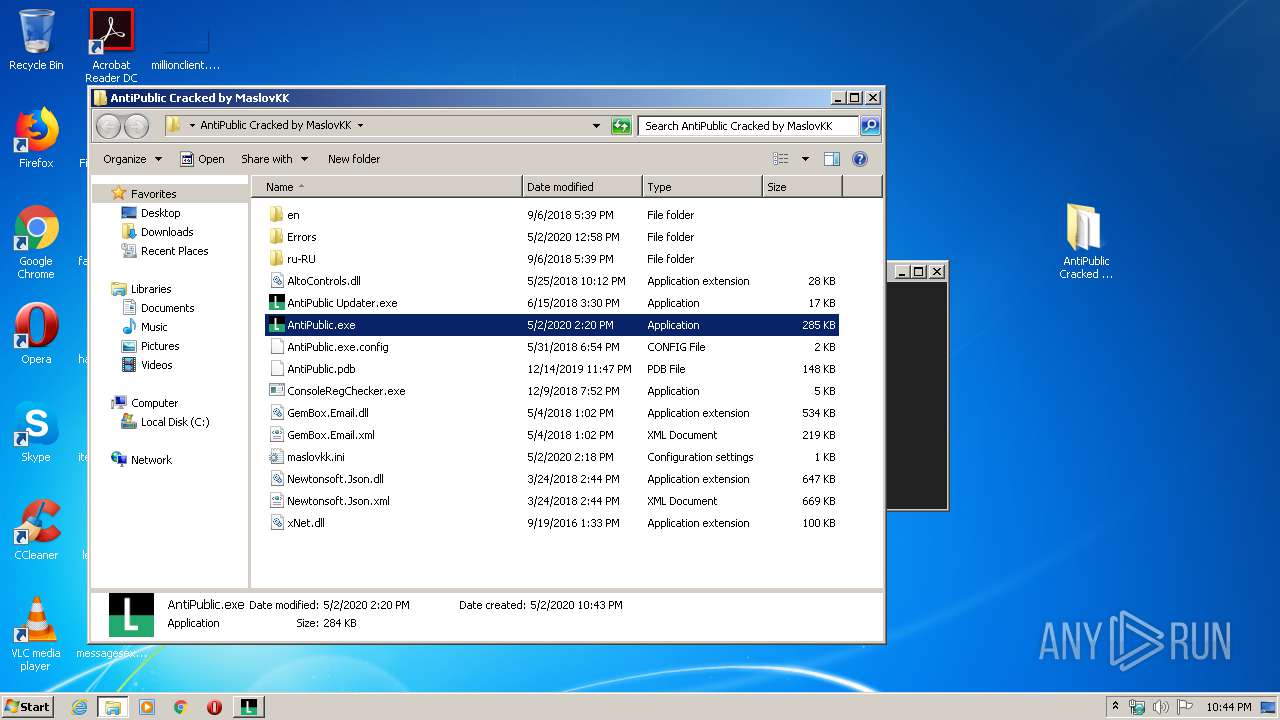Select Network in navigation pane

[x=142, y=460]
